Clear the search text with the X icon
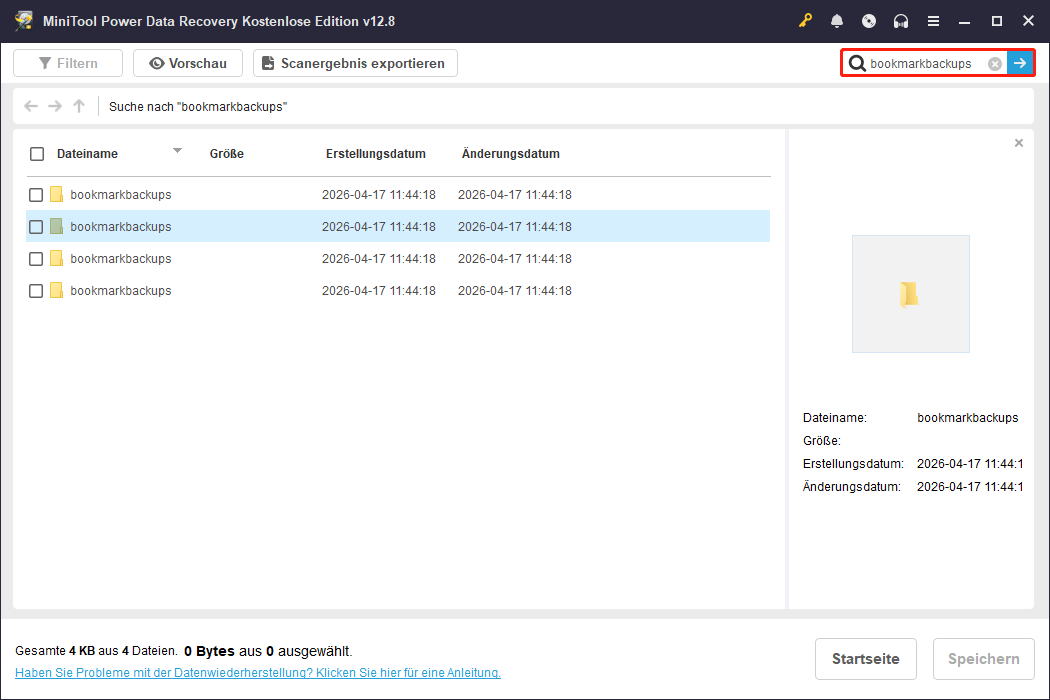1050x700 pixels. click(x=995, y=64)
